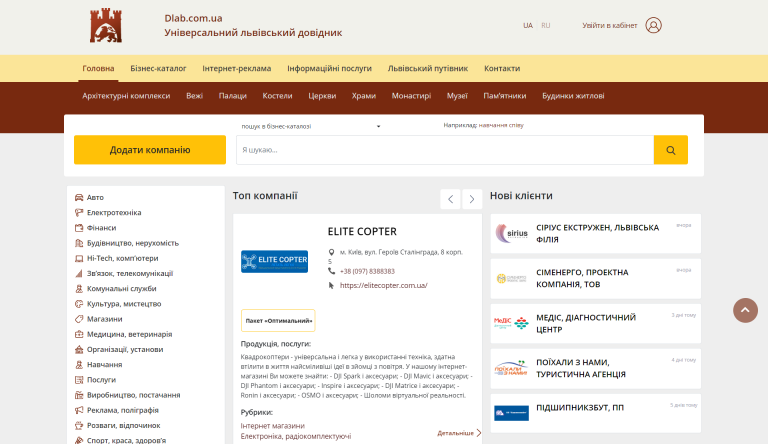Select Архітектурні комплекси in the brown bar
The image size is (768, 444).
coord(126,96)
